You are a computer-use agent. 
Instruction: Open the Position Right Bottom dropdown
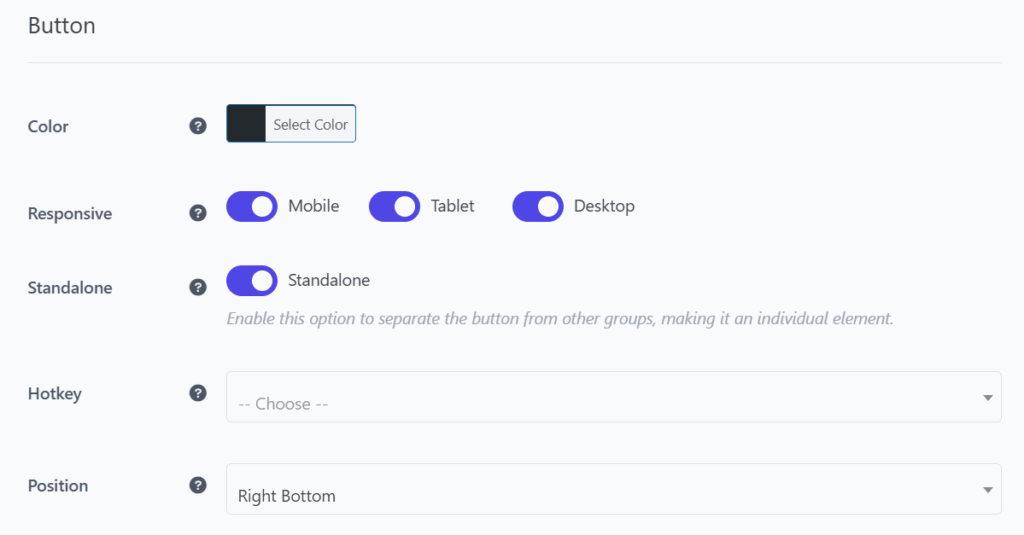(x=613, y=489)
